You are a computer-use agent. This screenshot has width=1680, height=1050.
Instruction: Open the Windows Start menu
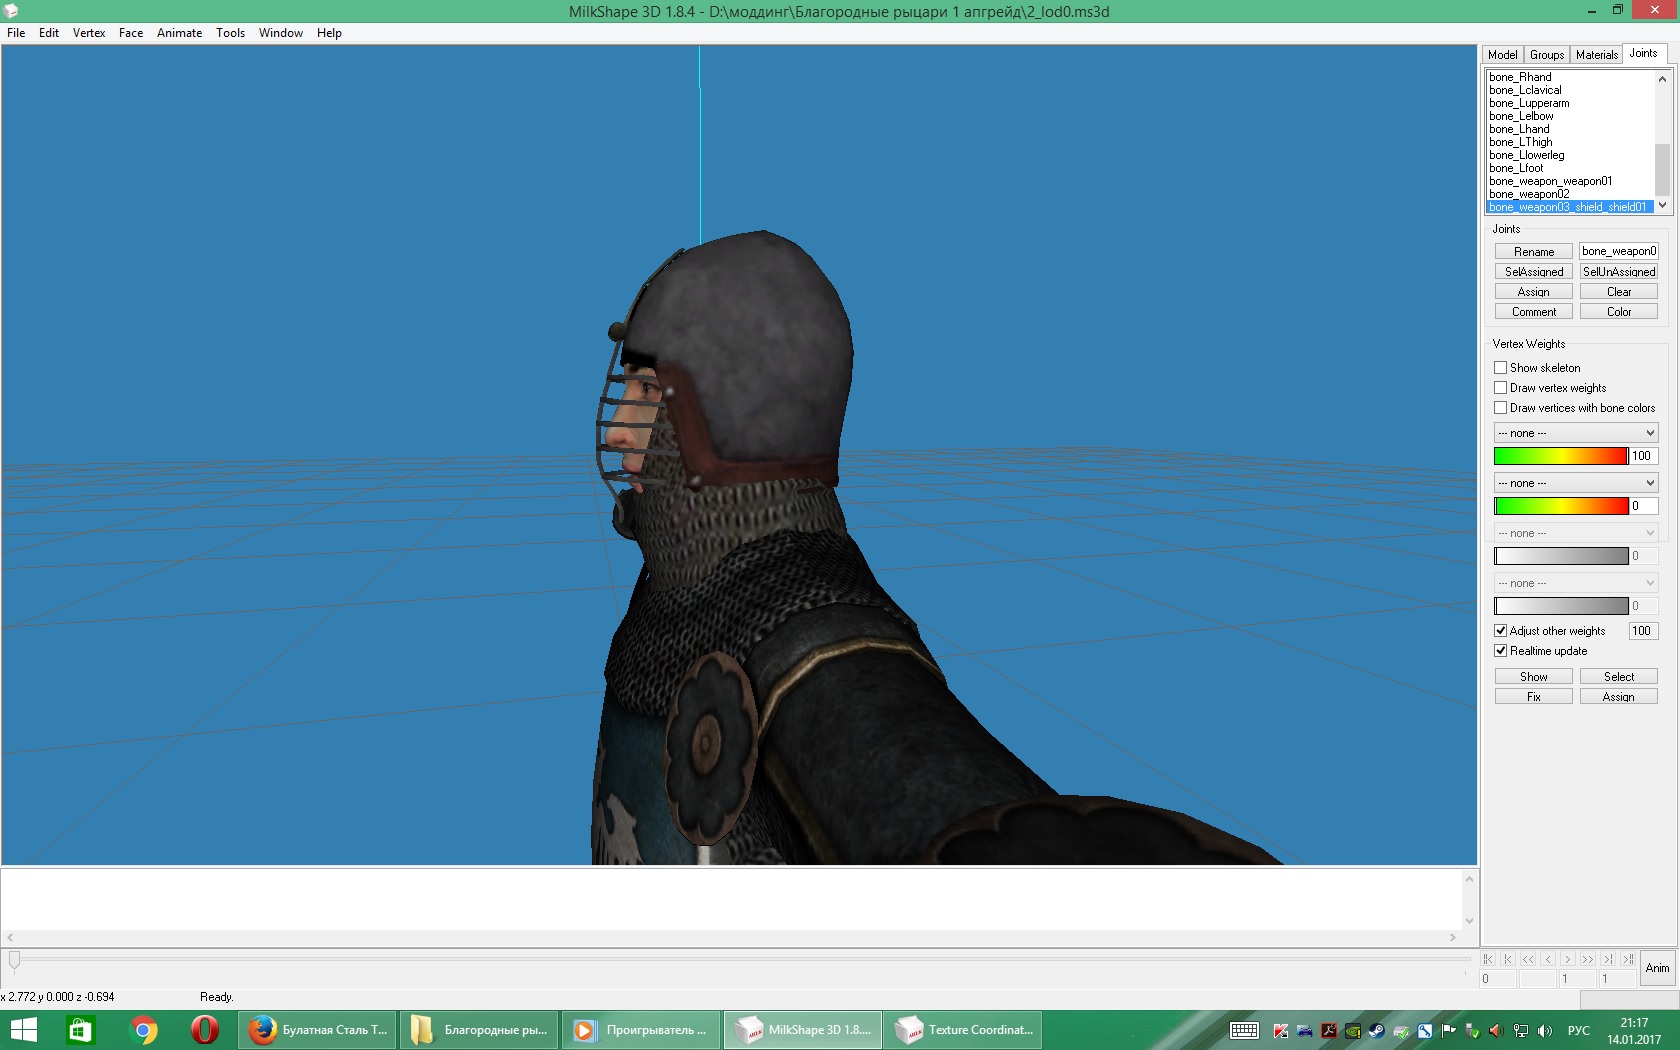[23, 1030]
